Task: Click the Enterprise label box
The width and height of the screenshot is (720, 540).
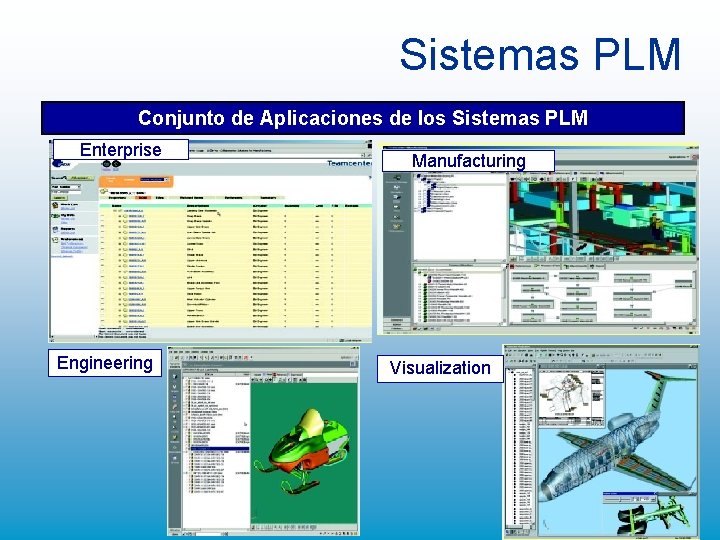Action: [121, 150]
